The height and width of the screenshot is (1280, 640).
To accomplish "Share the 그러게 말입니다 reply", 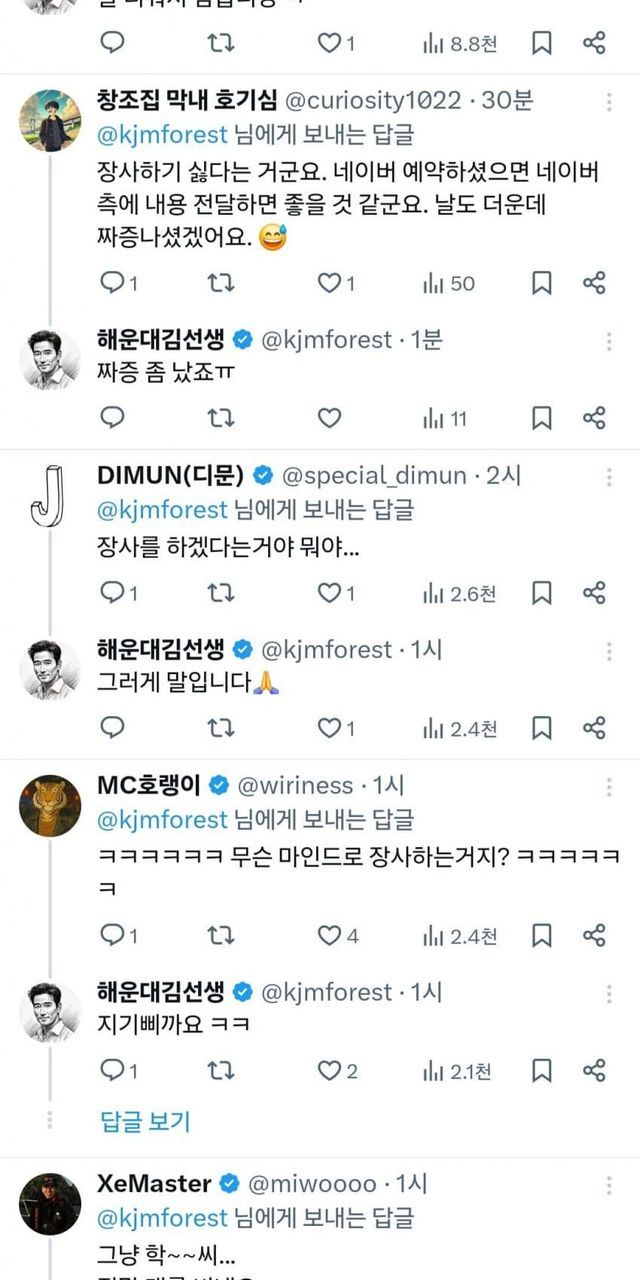I will click(x=594, y=728).
